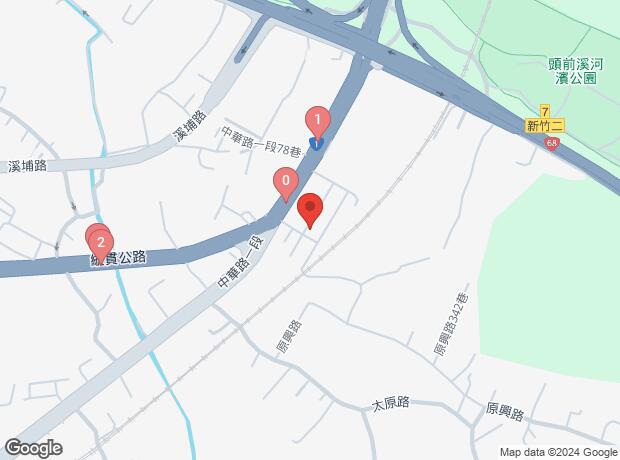Click the blue Highway 1 shield icon
Image resolution: width=620 pixels, height=460 pixels.
(316, 144)
